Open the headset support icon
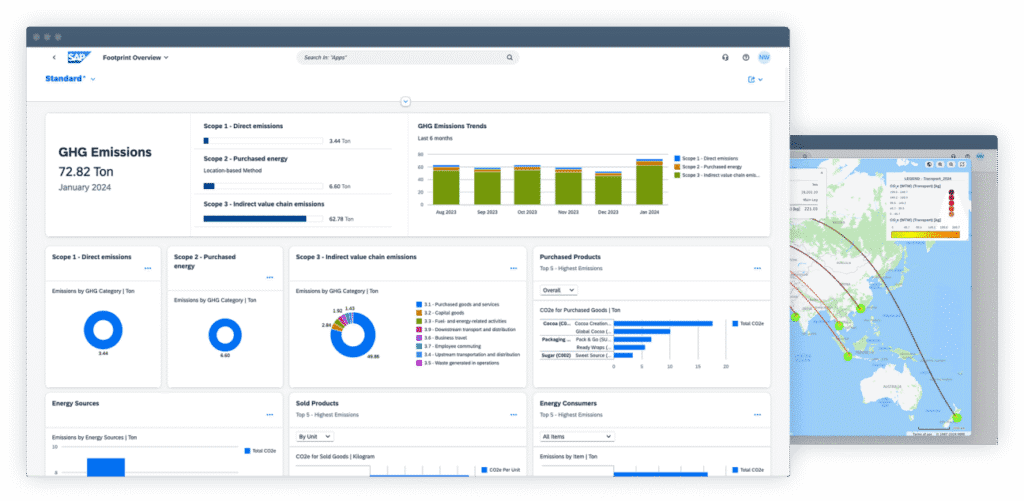The width and height of the screenshot is (1024, 501). pos(725,58)
